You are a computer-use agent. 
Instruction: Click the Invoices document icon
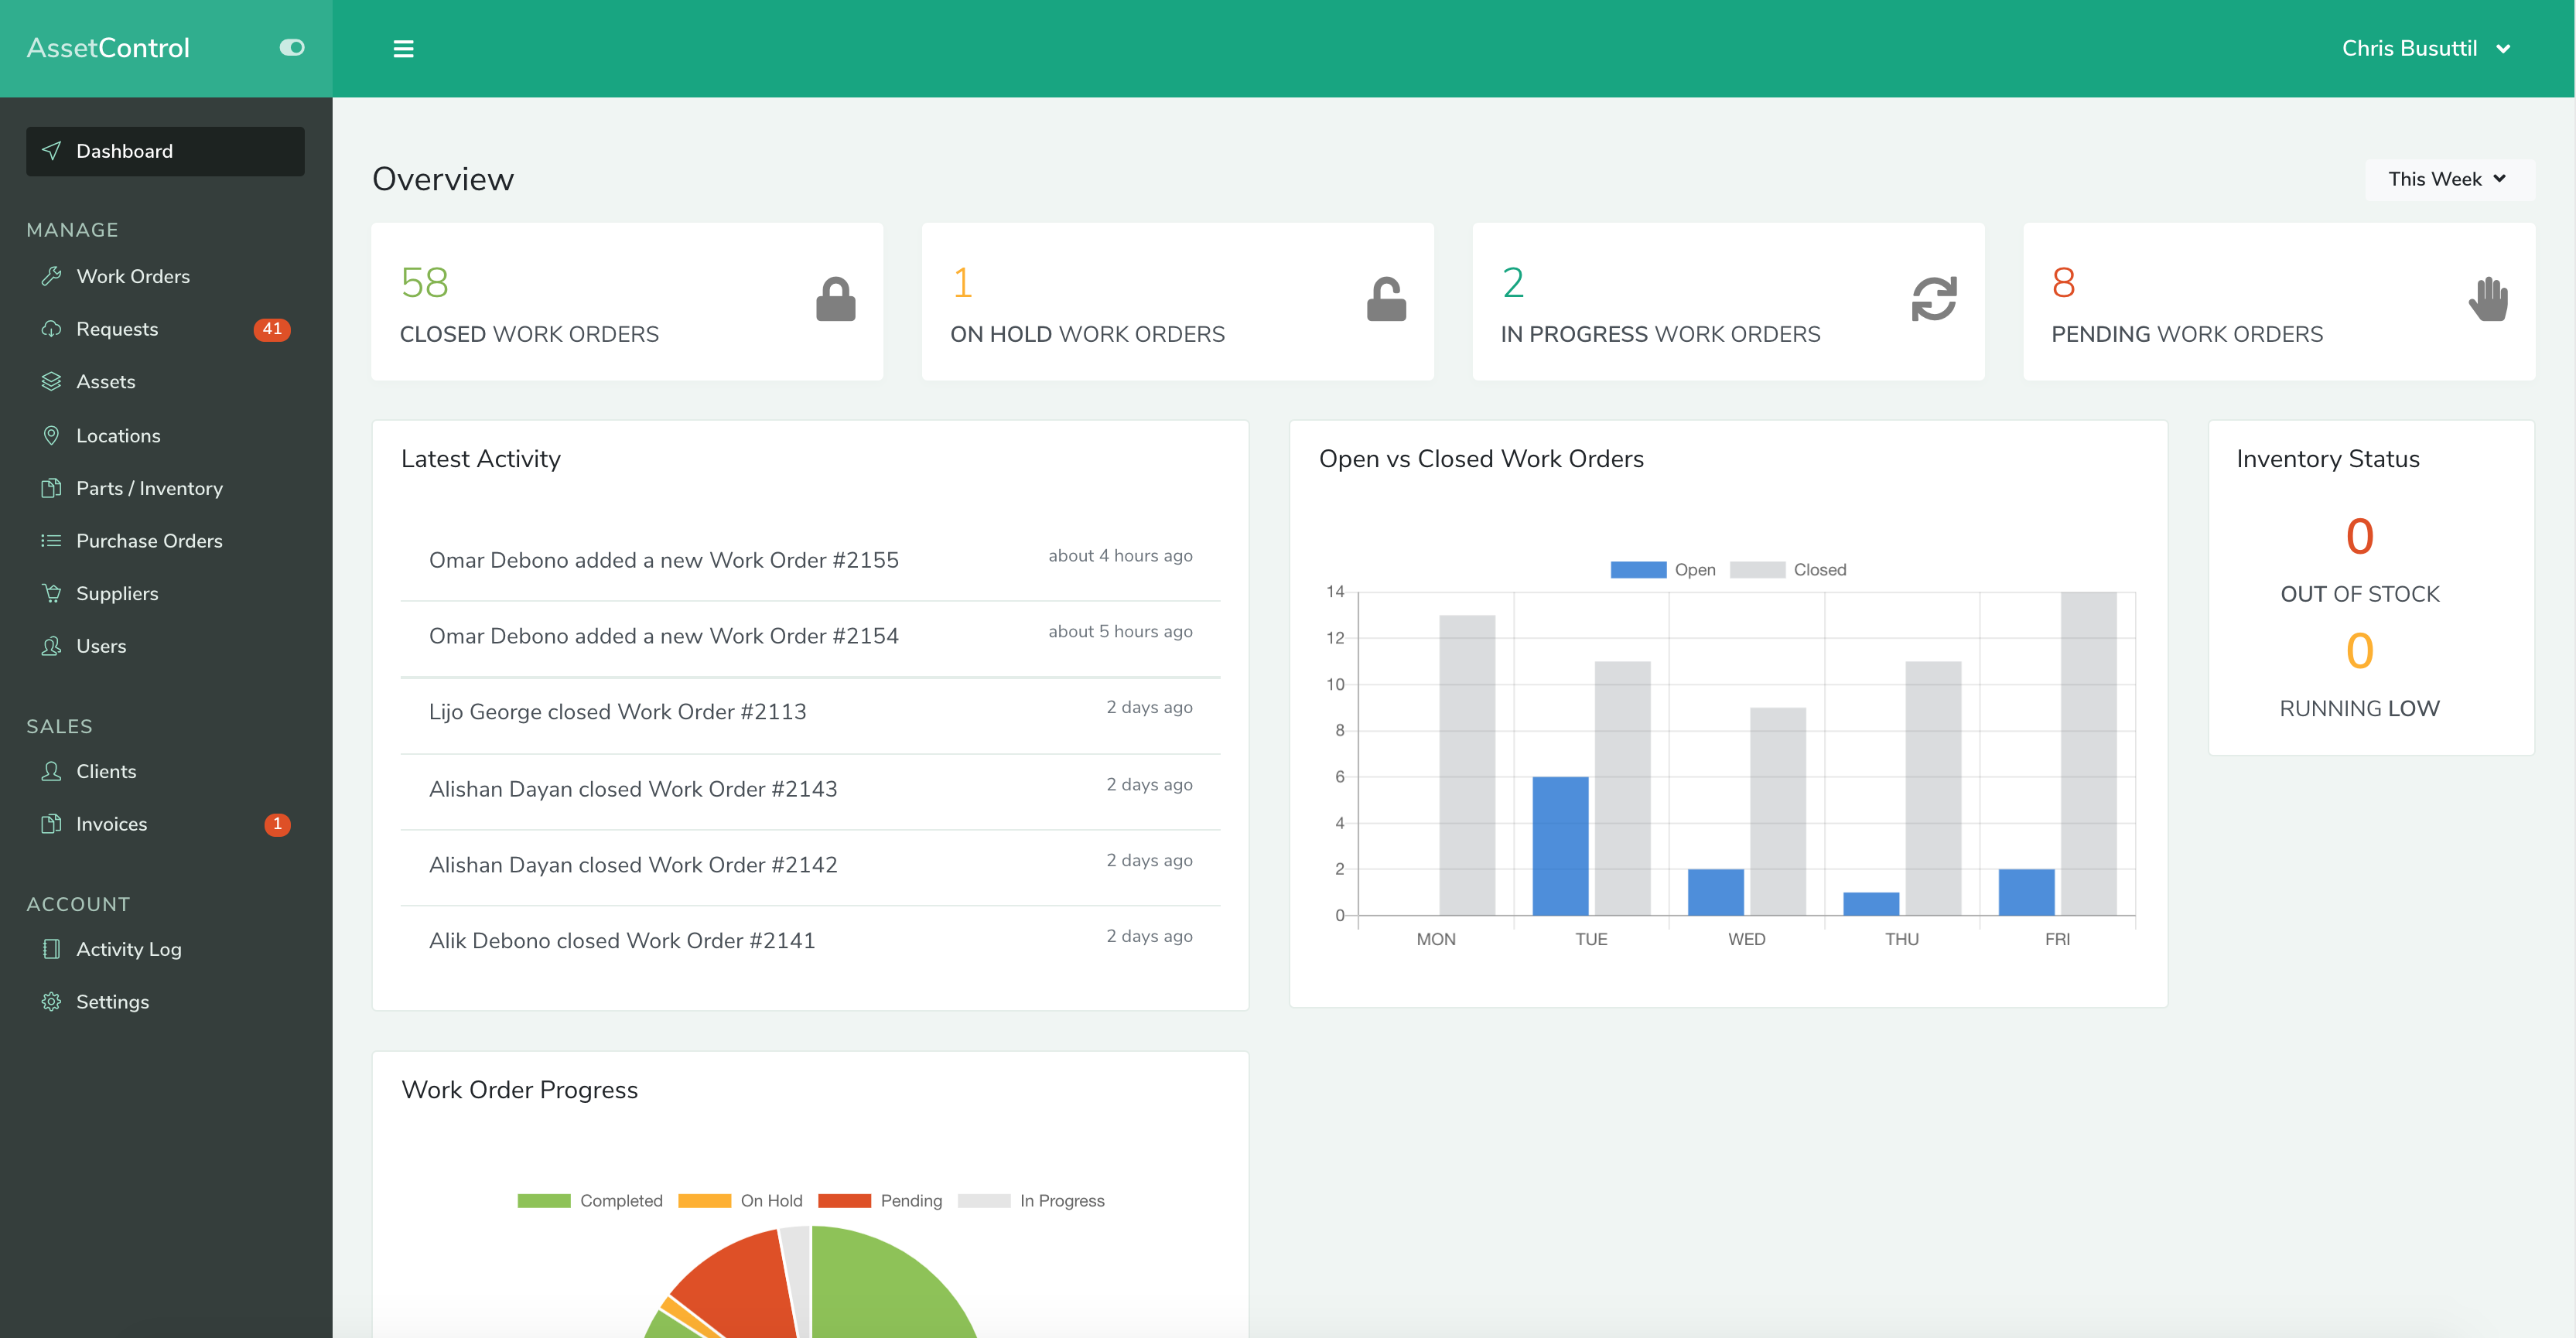point(51,824)
